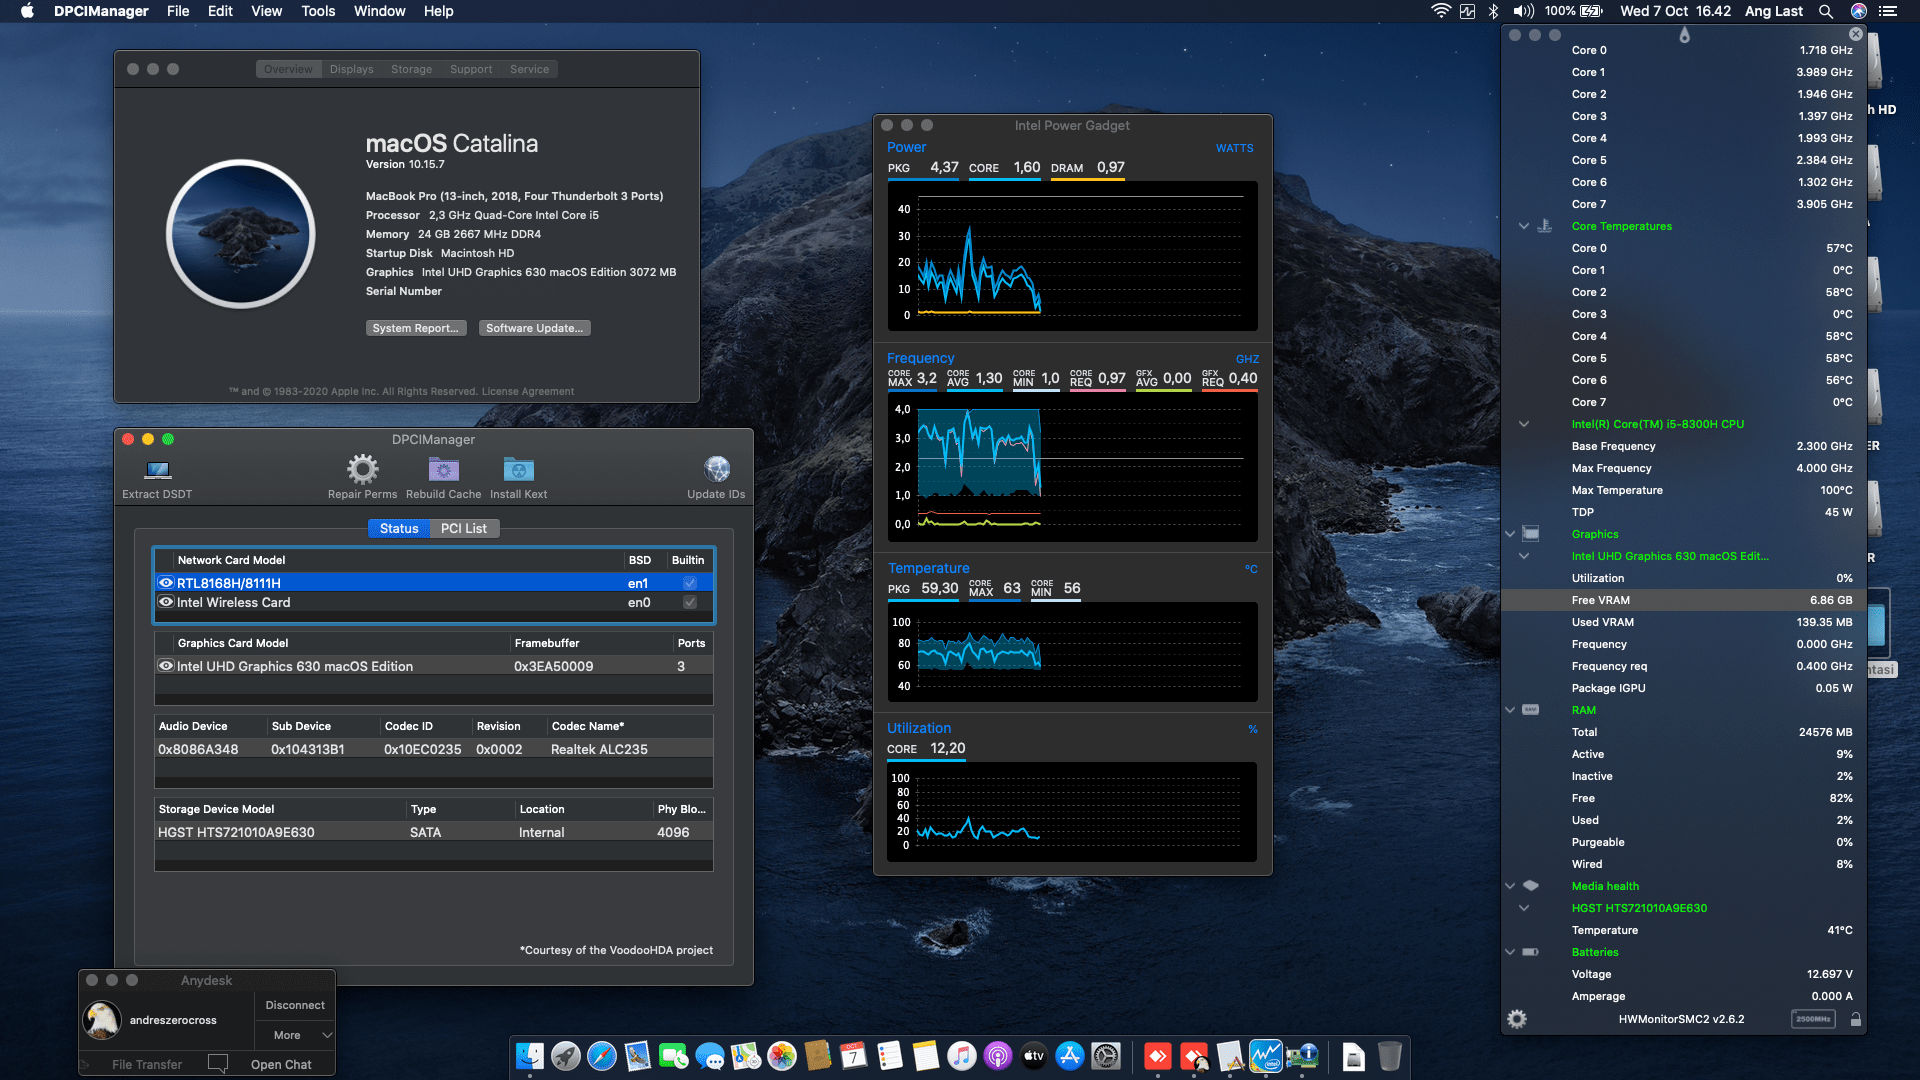Viewport: 1920px width, 1080px height.
Task: Uncheck Builtin for the RTL8168H network card
Action: (688, 582)
